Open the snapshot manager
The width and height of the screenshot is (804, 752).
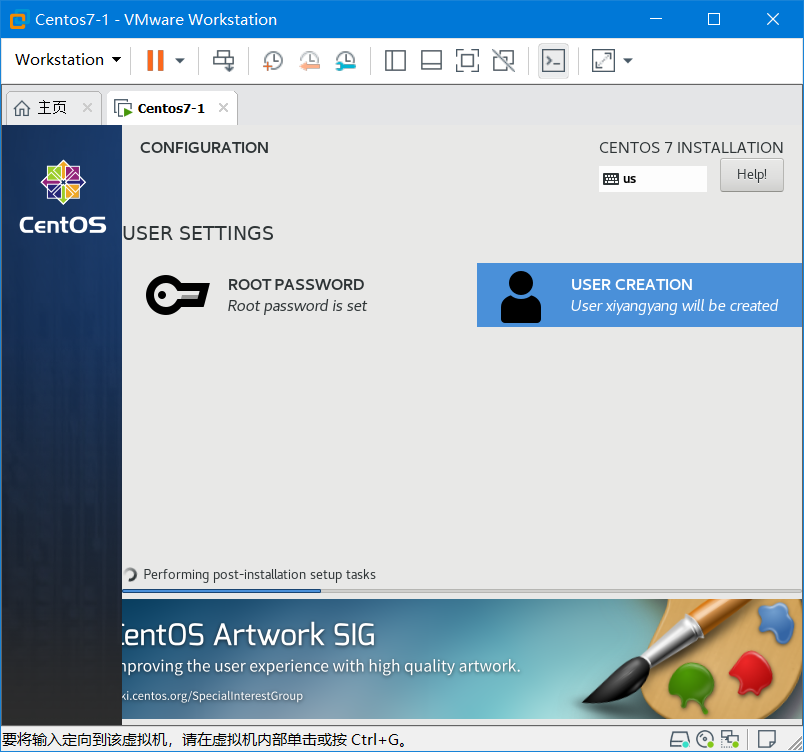coord(346,60)
